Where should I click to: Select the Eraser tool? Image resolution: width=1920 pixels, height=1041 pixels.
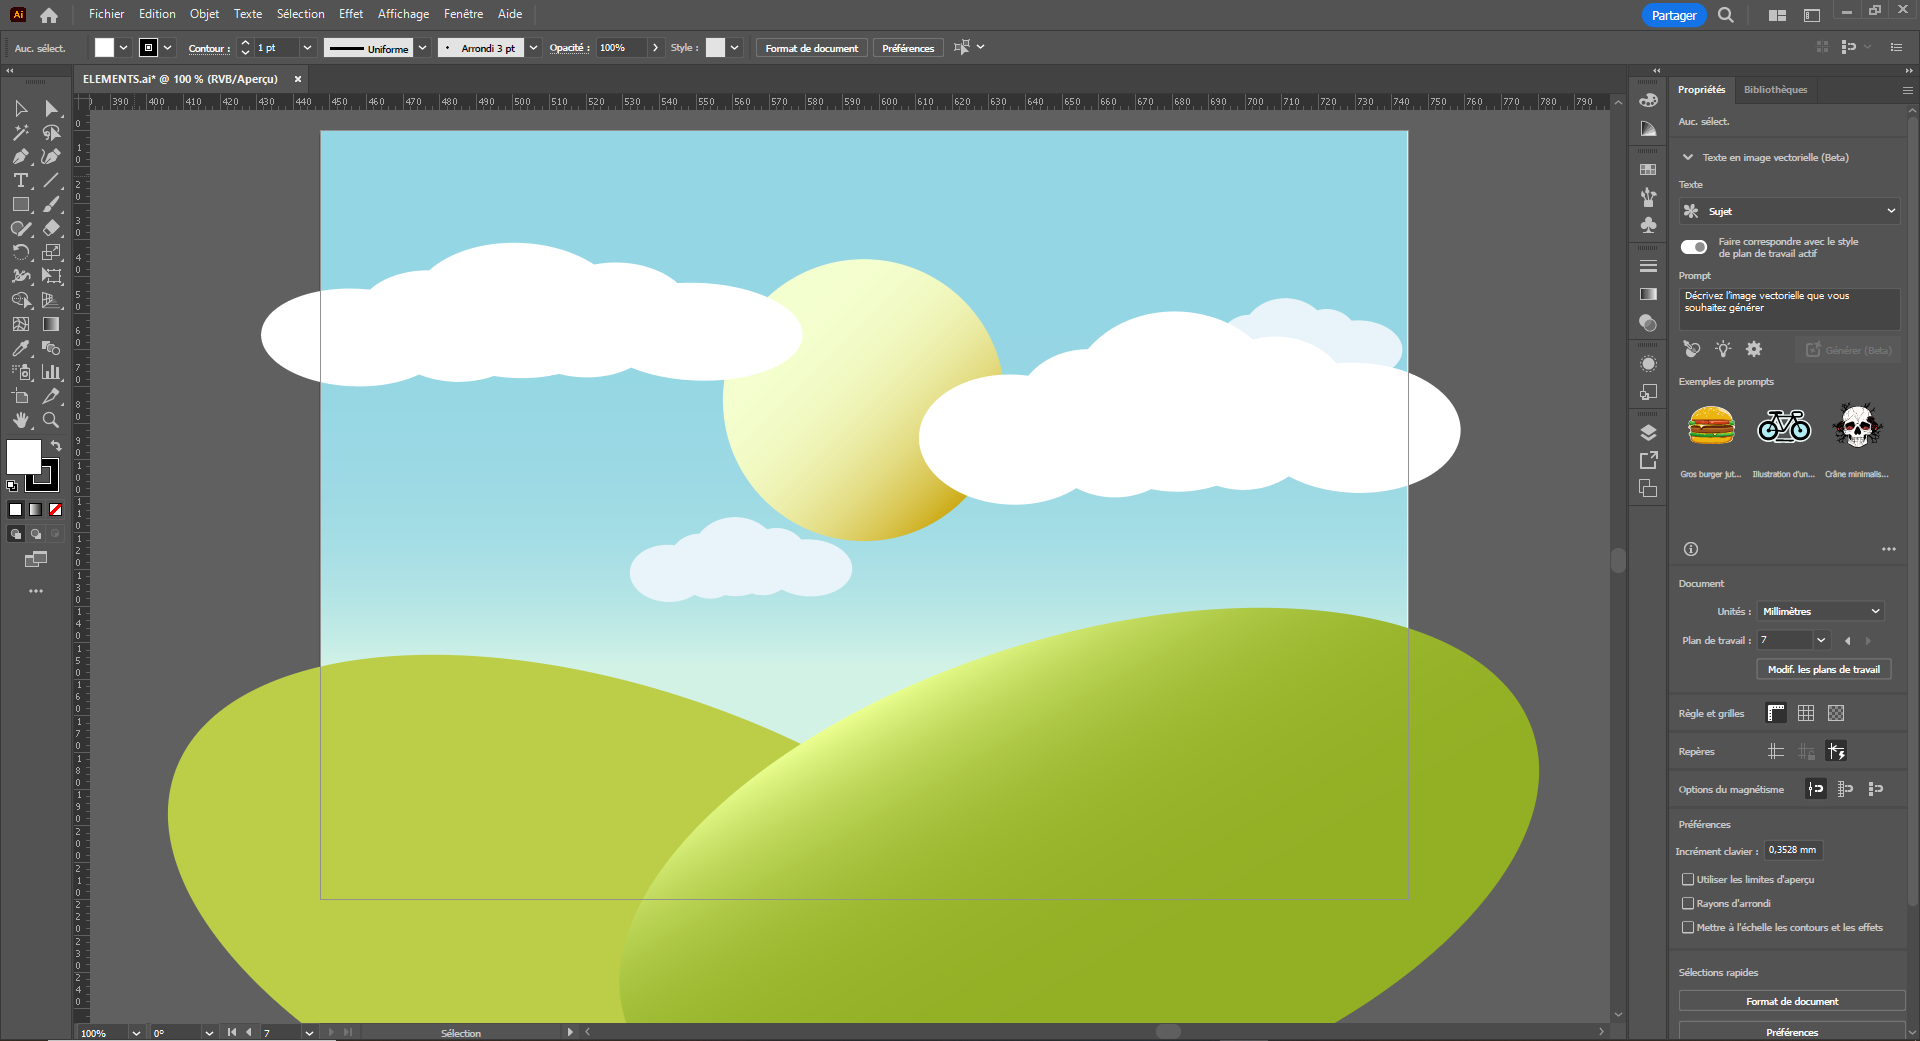click(x=52, y=228)
